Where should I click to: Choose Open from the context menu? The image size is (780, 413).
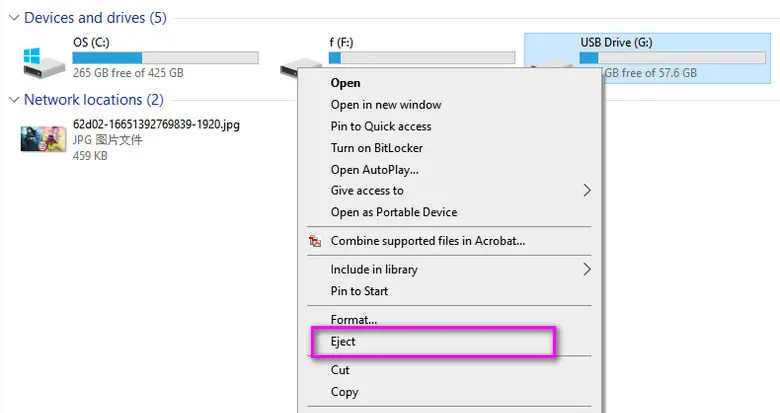346,83
